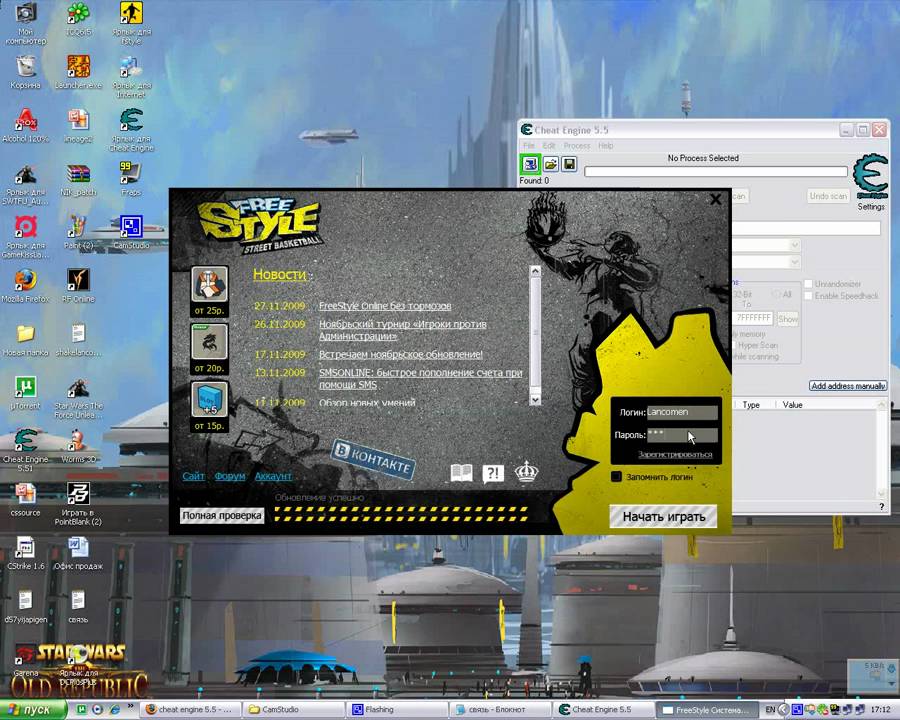Switch to the Flashing taskbar window
The height and width of the screenshot is (720, 900).
tap(397, 710)
